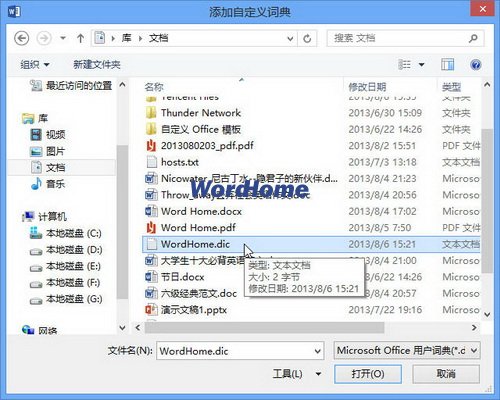This screenshot has height=400, width=500.
Task: Click the search documents field
Action: (405, 38)
